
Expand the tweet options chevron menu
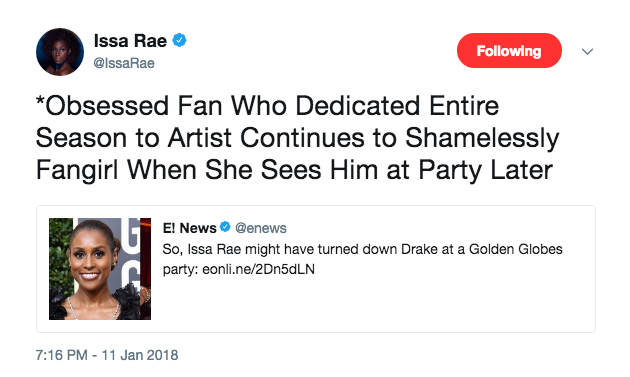pos(587,51)
